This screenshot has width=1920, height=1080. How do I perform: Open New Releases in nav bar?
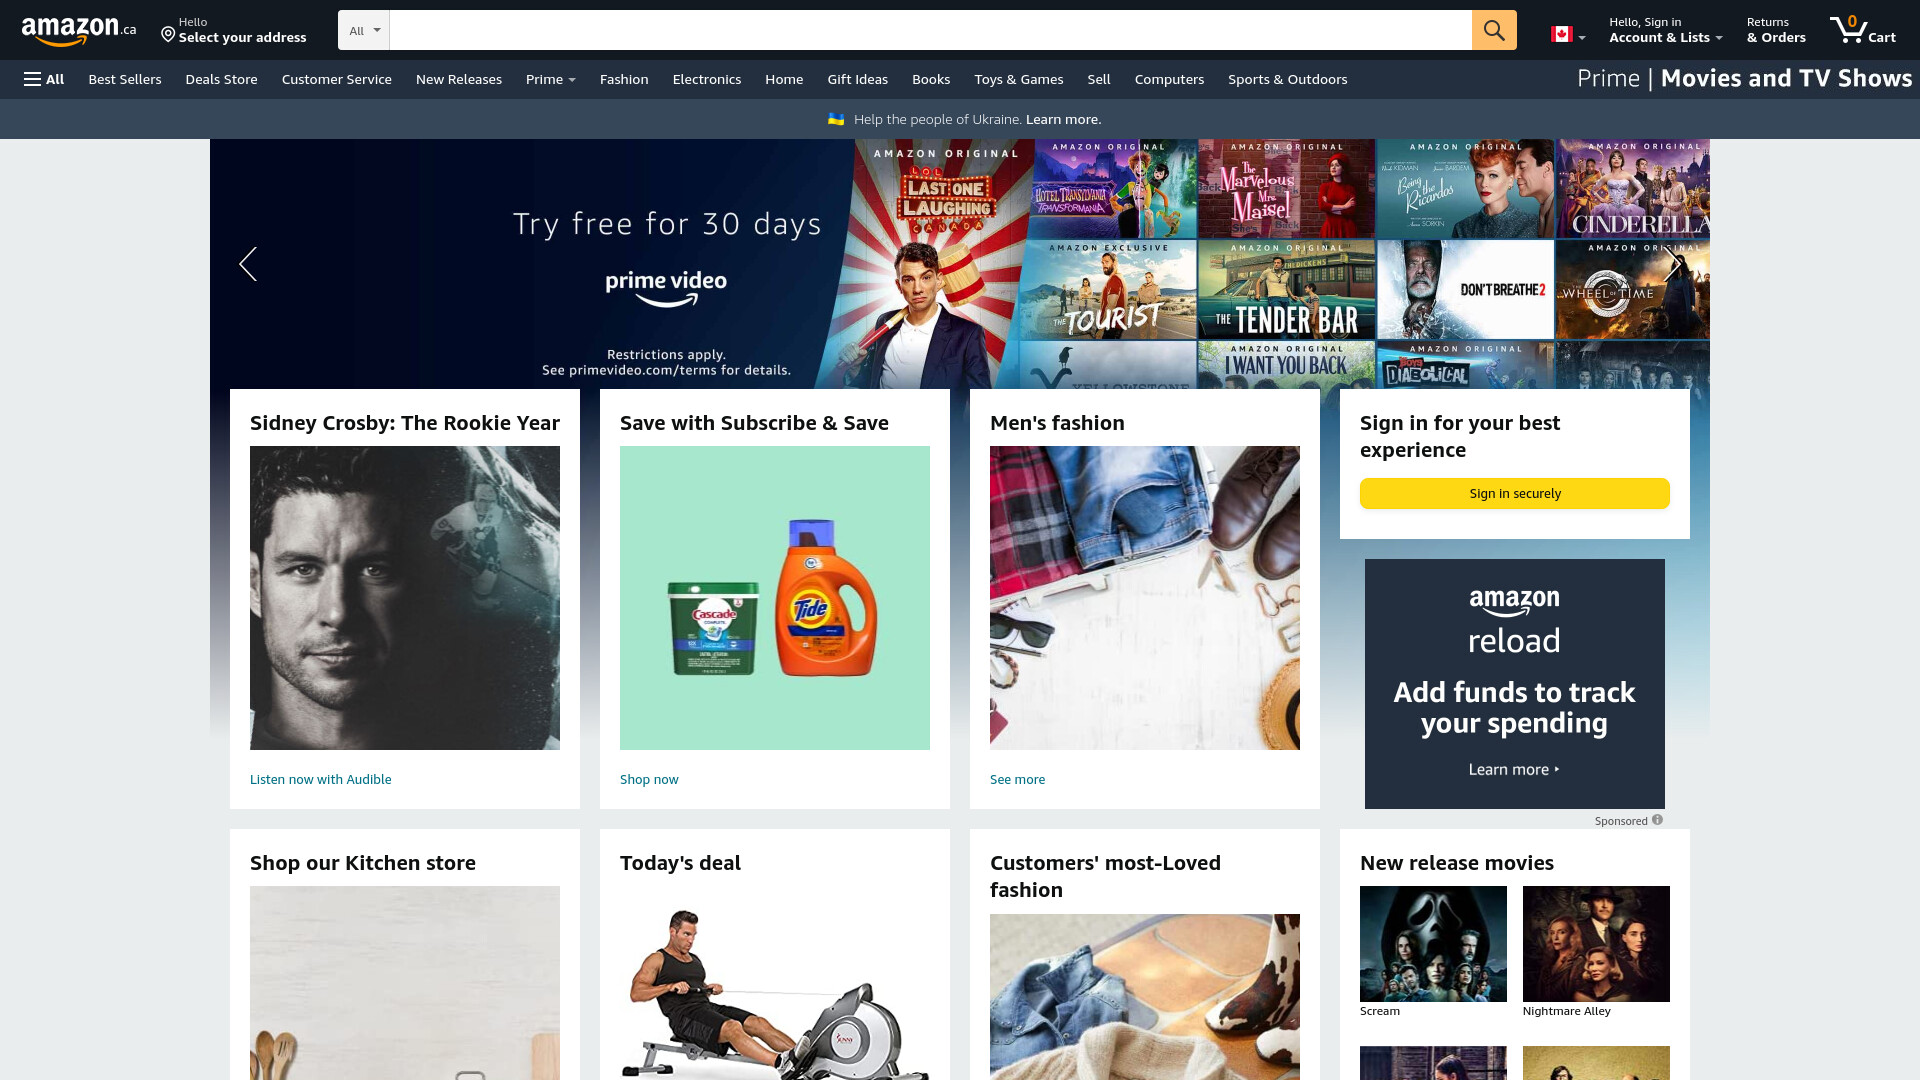click(459, 79)
